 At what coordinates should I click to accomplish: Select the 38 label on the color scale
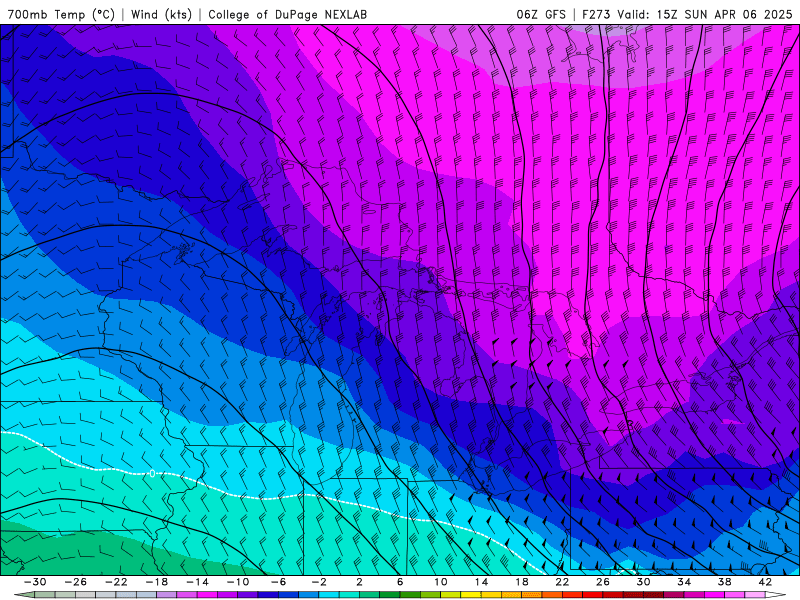pyautogui.click(x=724, y=582)
